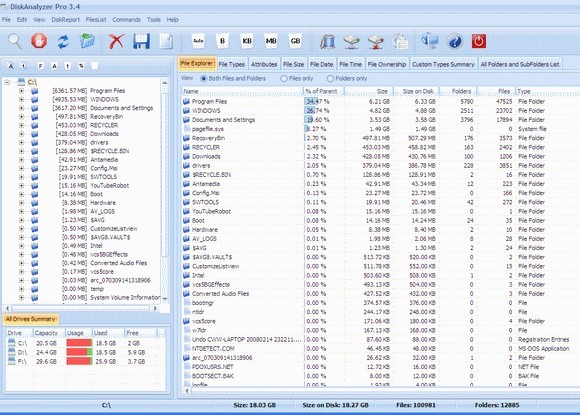The image size is (580, 415).
Task: Click the C:\ drive icon in drives summary
Action: point(11,343)
